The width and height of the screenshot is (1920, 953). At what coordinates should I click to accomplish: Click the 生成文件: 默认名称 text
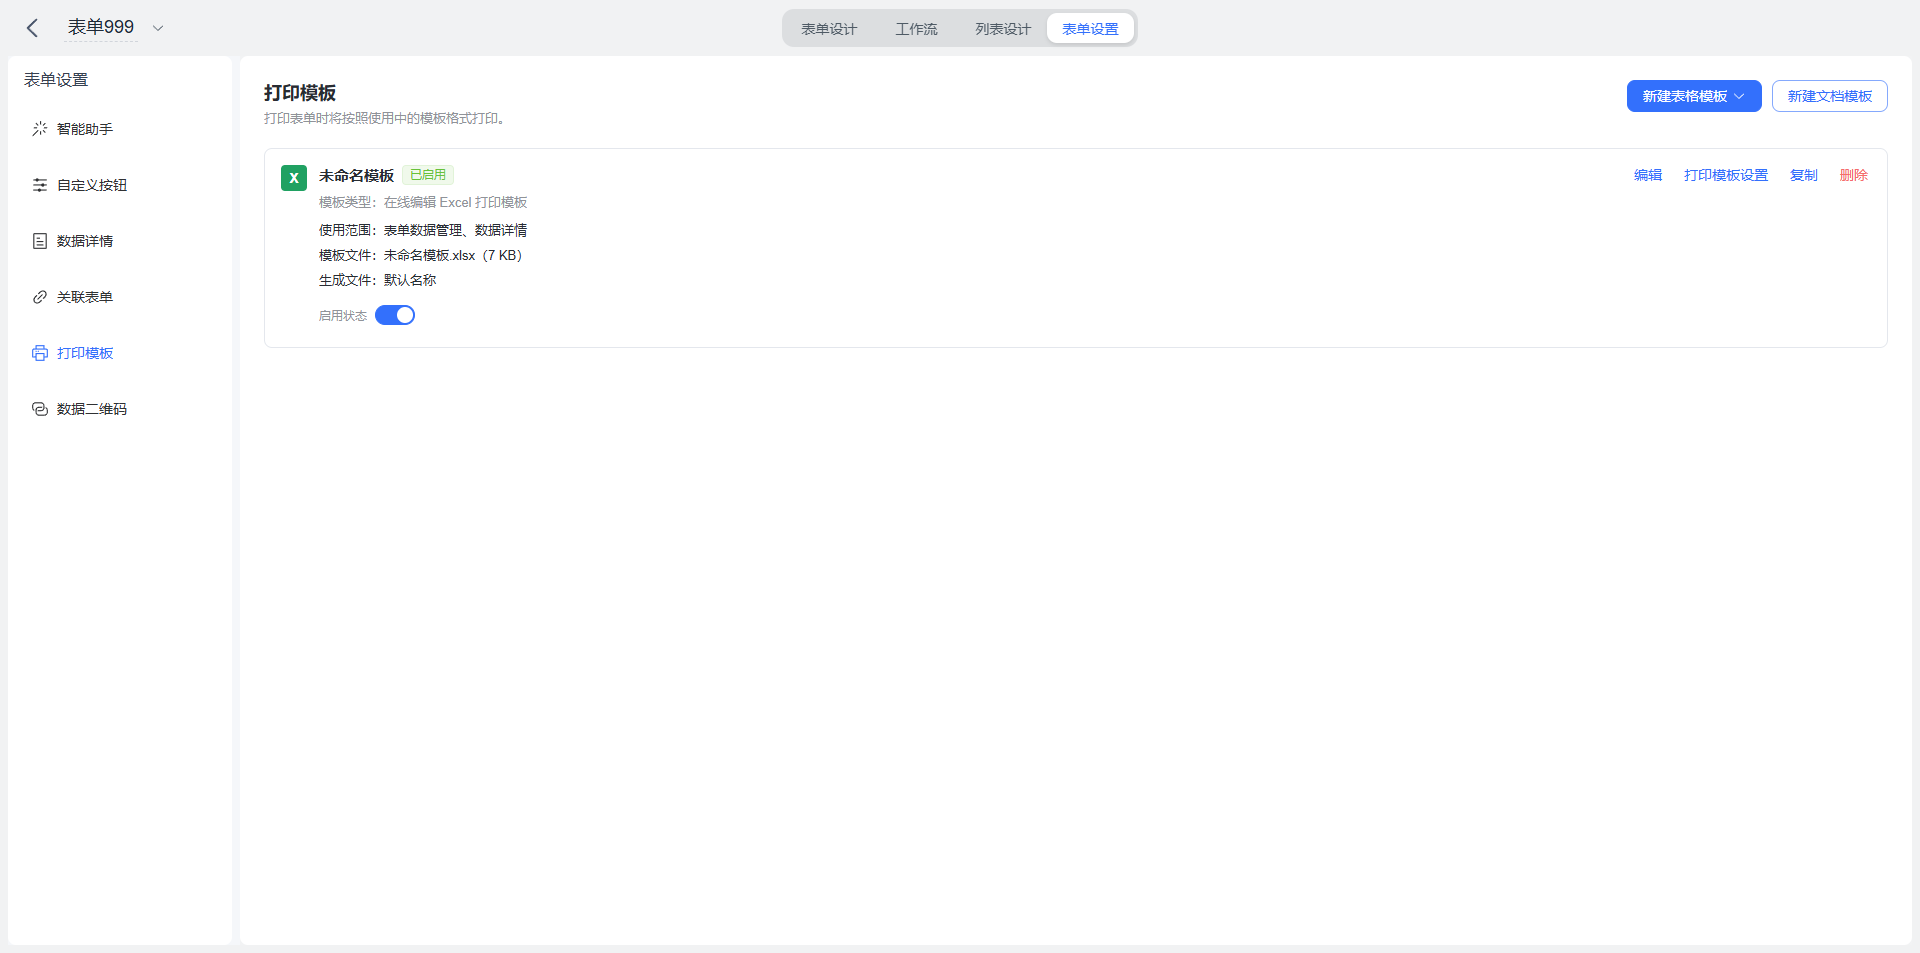click(x=378, y=280)
